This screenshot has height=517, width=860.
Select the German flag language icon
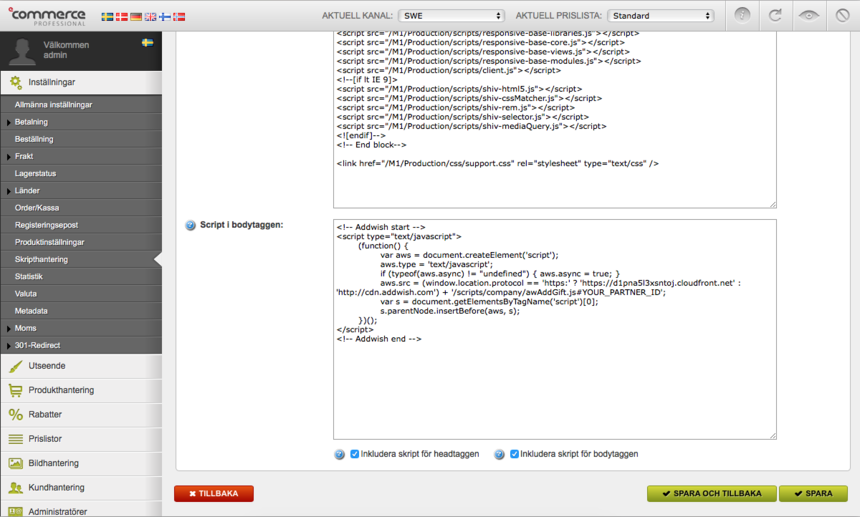(136, 17)
